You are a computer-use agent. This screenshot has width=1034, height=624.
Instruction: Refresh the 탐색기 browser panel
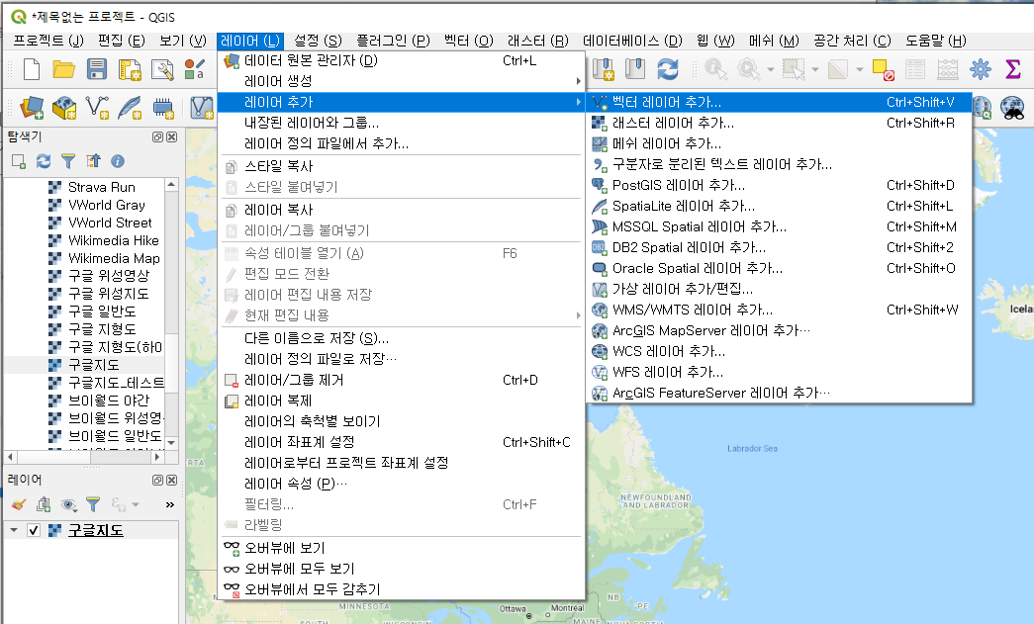[43, 161]
